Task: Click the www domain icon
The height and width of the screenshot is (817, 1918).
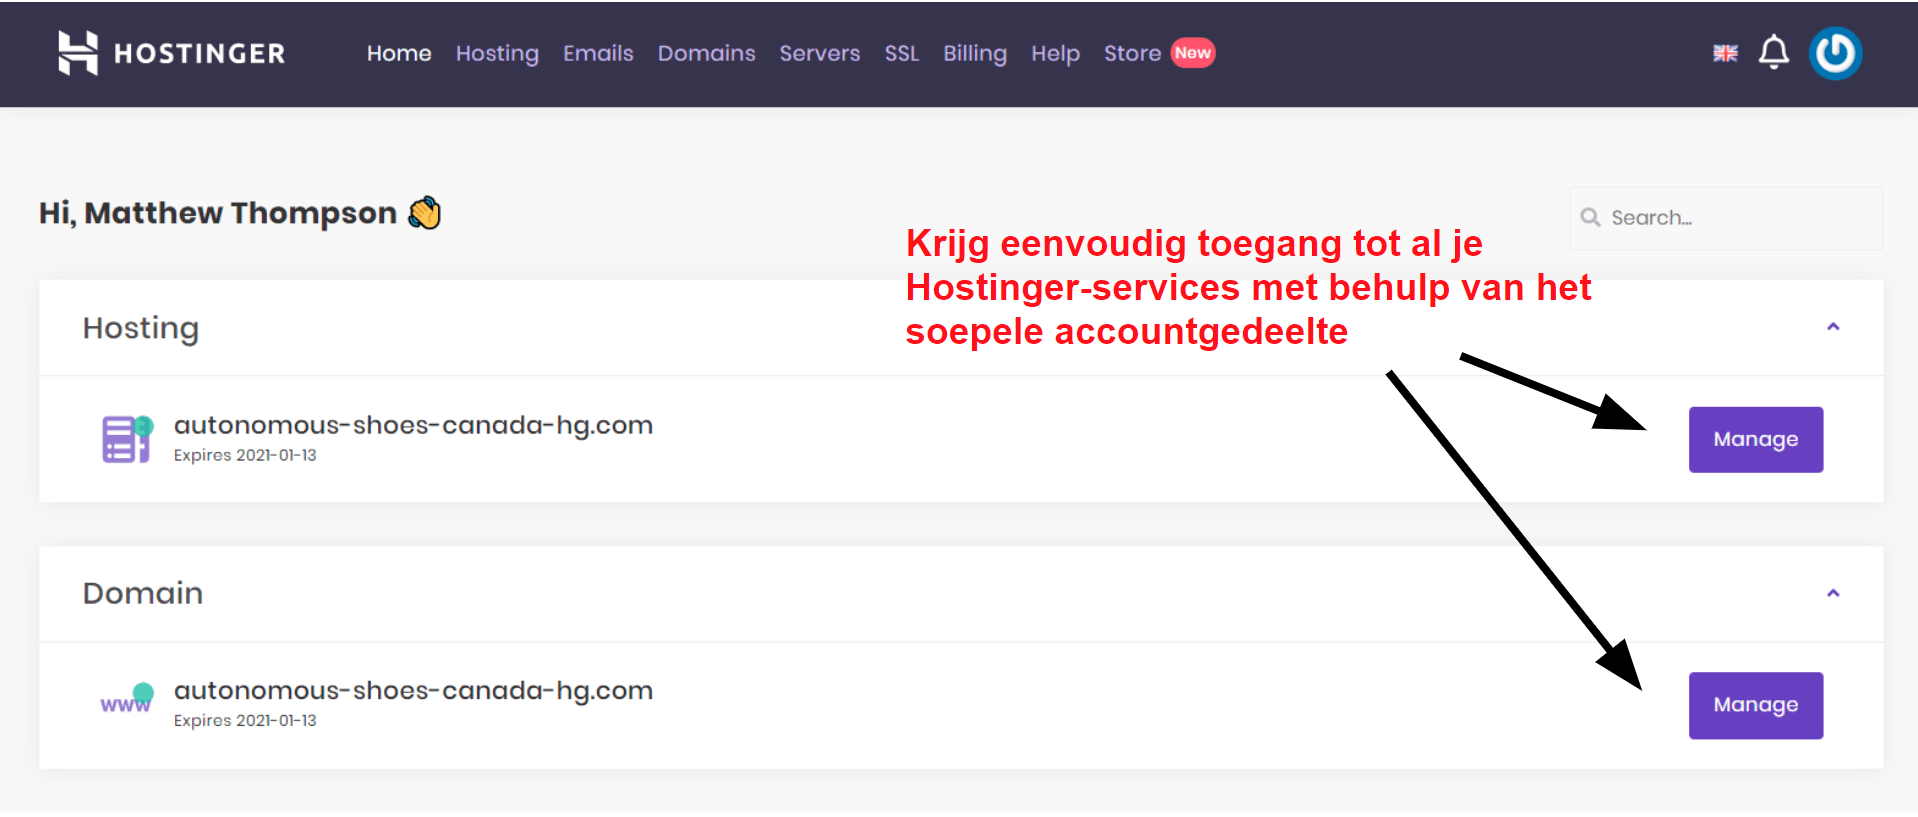Action: (127, 698)
